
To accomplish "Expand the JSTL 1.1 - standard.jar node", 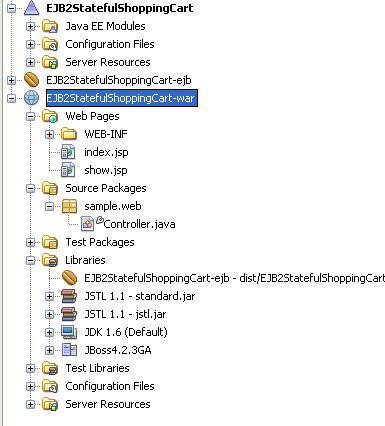I will tap(49, 296).
